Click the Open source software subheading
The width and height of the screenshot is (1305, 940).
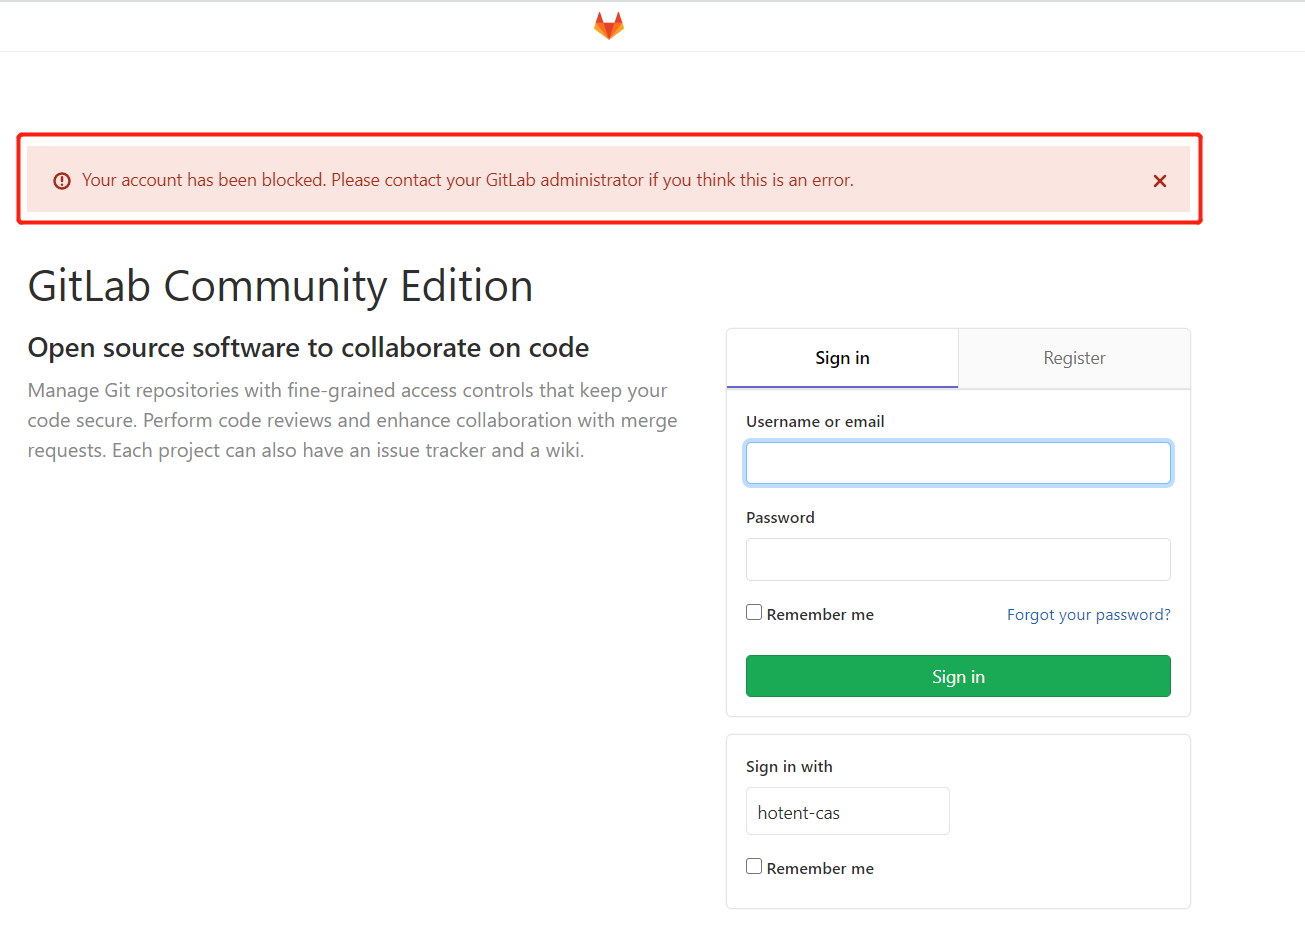pyautogui.click(x=308, y=348)
